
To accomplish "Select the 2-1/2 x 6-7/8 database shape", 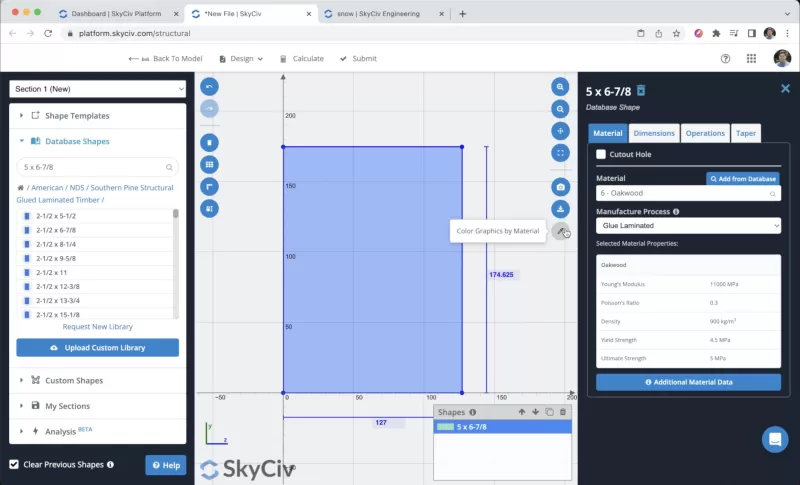I will pyautogui.click(x=95, y=230).
